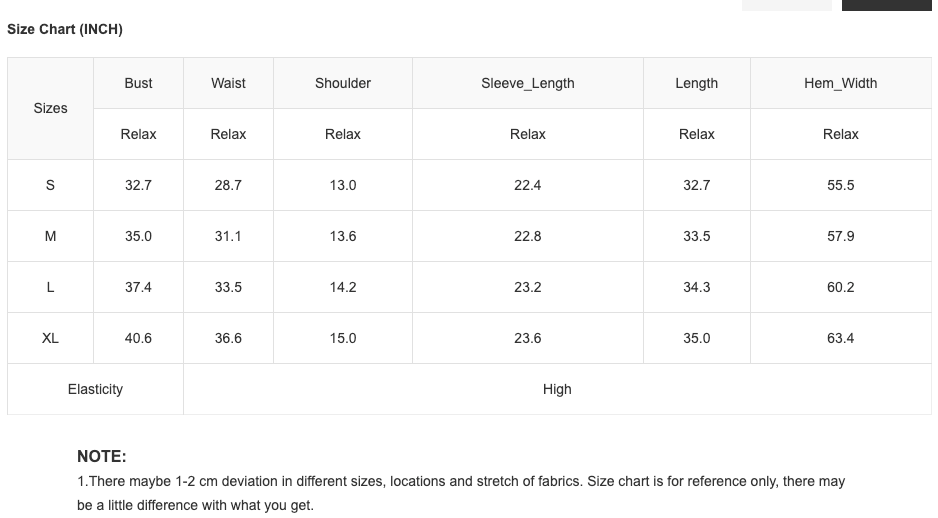Select the 28.7 waist measurement
The height and width of the screenshot is (518, 938).
(x=228, y=185)
